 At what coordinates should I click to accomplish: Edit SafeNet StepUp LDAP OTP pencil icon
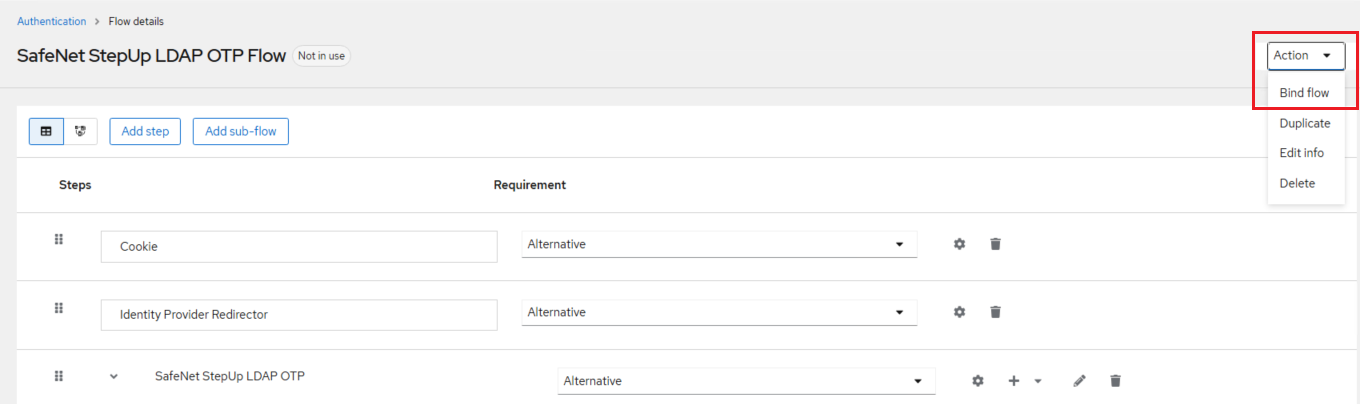(x=1079, y=380)
